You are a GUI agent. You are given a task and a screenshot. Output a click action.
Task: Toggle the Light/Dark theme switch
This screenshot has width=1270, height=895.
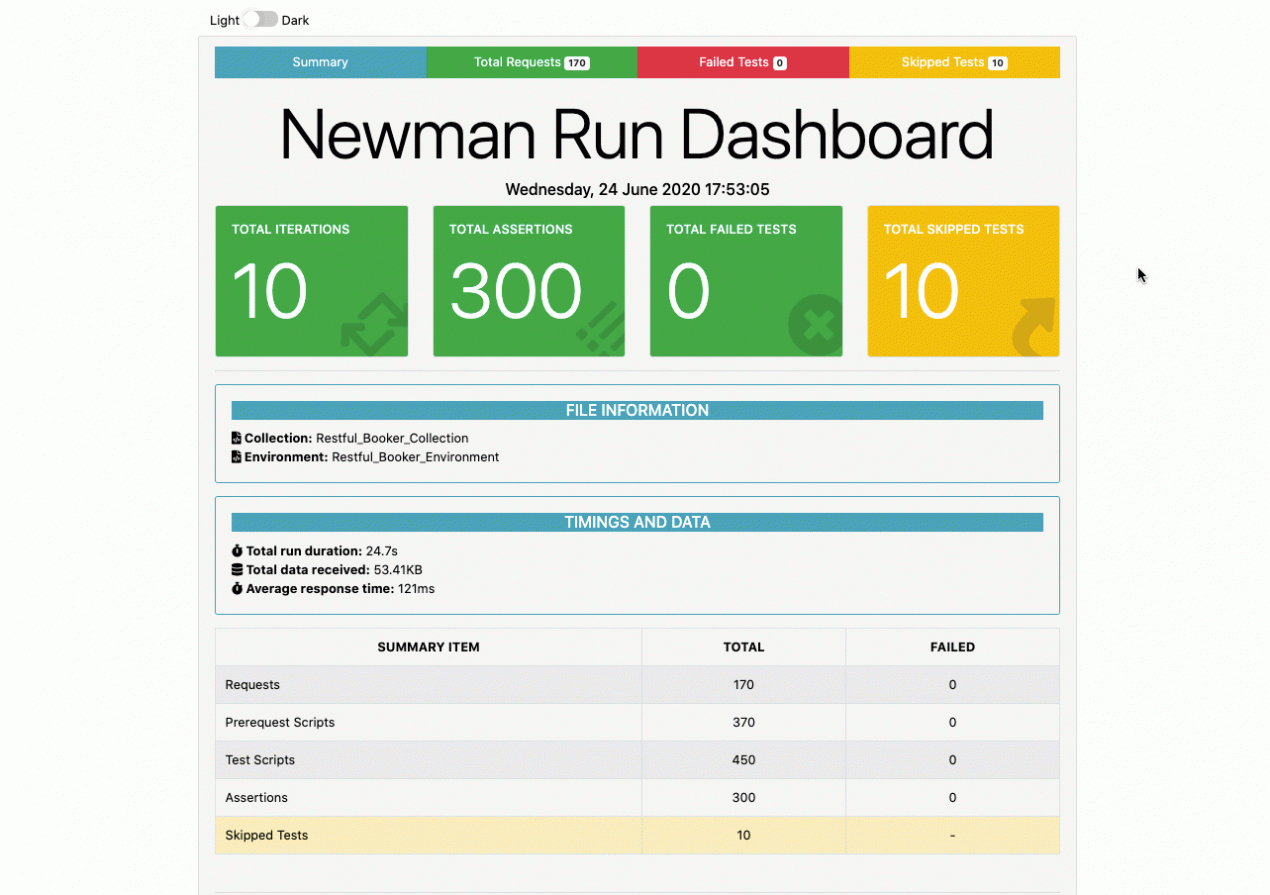click(x=260, y=19)
